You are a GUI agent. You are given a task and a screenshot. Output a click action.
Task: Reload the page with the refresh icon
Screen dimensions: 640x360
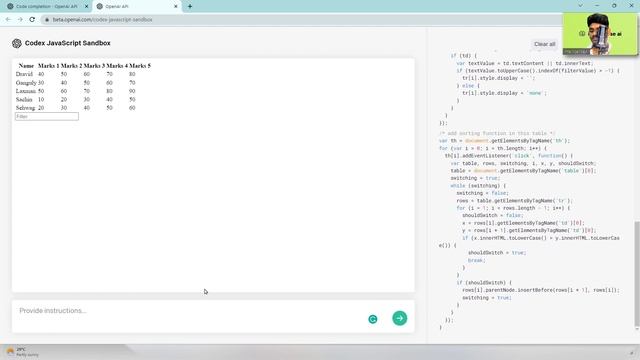coord(32,20)
